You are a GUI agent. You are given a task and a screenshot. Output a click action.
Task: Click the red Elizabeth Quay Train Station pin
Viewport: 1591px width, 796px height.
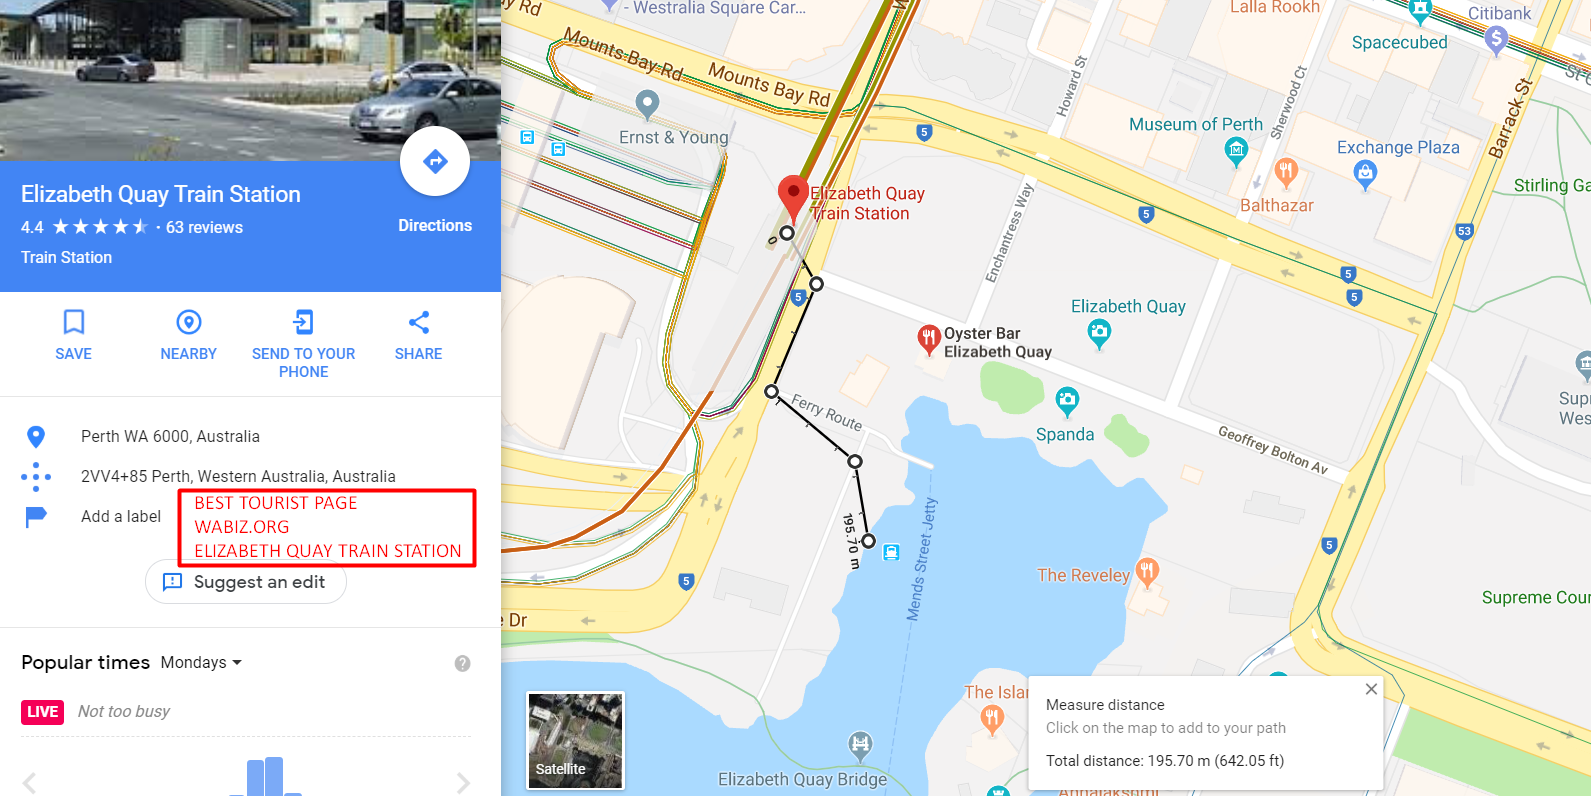tap(793, 198)
